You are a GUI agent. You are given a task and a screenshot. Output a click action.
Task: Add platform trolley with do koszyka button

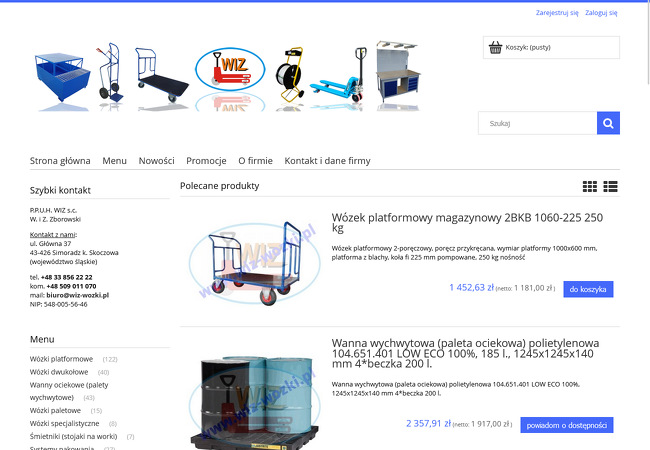coord(588,289)
